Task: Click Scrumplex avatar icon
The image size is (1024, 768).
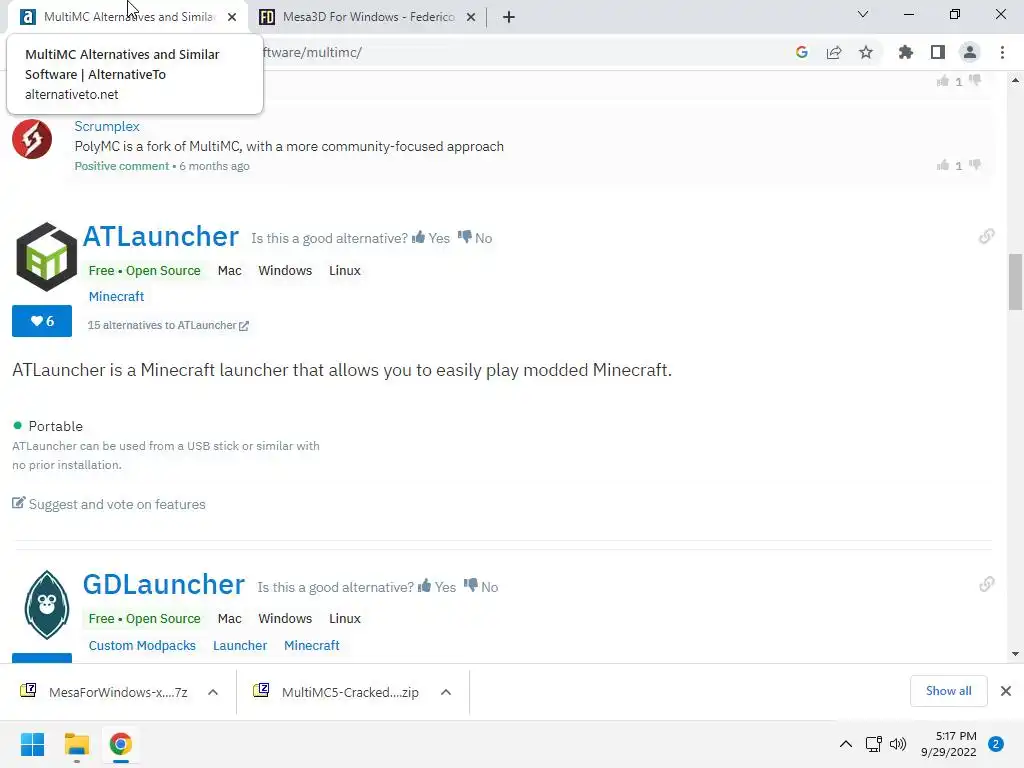Action: click(32, 139)
